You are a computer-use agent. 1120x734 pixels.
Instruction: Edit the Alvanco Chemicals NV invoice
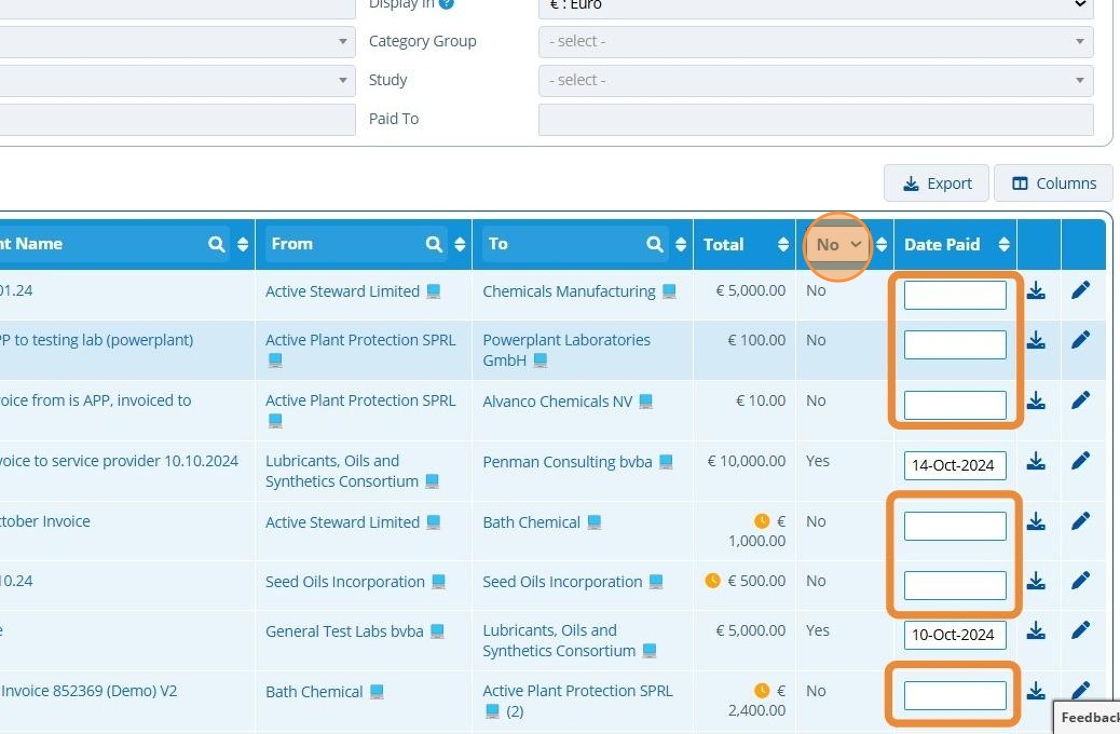coord(1080,400)
